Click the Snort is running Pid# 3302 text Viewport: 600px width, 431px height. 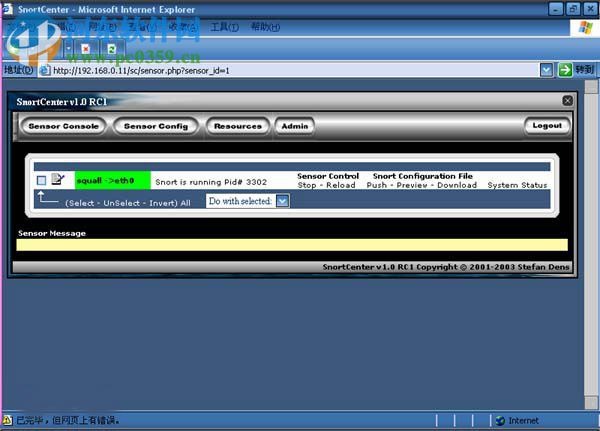click(211, 182)
